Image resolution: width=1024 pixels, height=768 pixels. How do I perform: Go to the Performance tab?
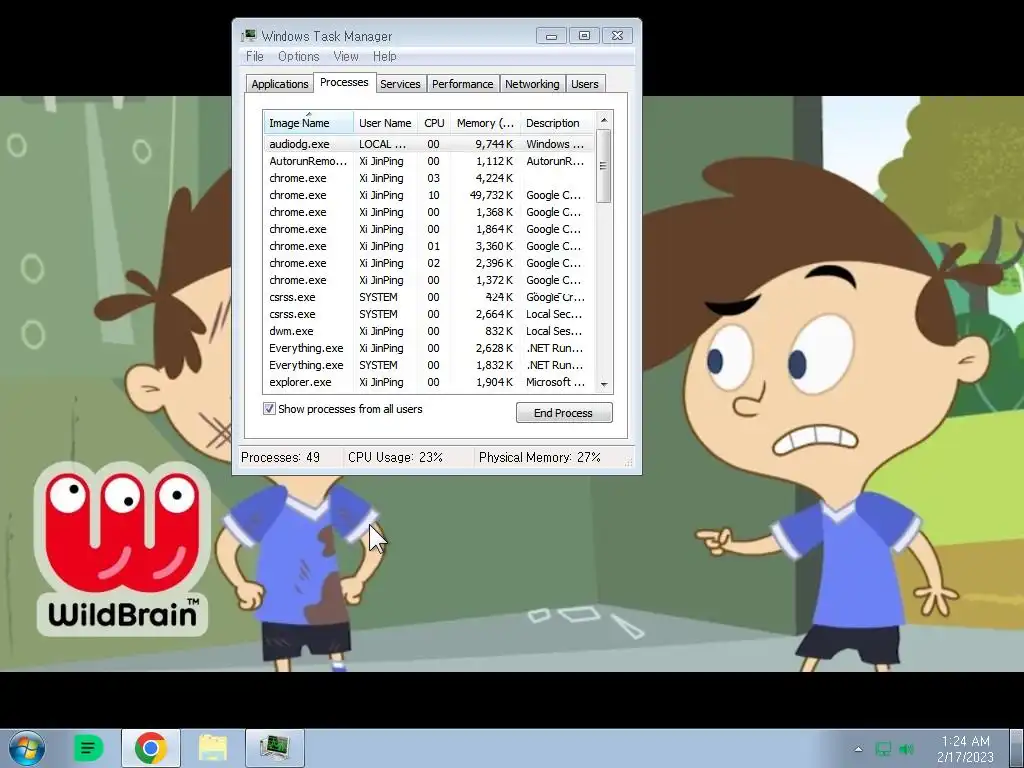tap(462, 84)
